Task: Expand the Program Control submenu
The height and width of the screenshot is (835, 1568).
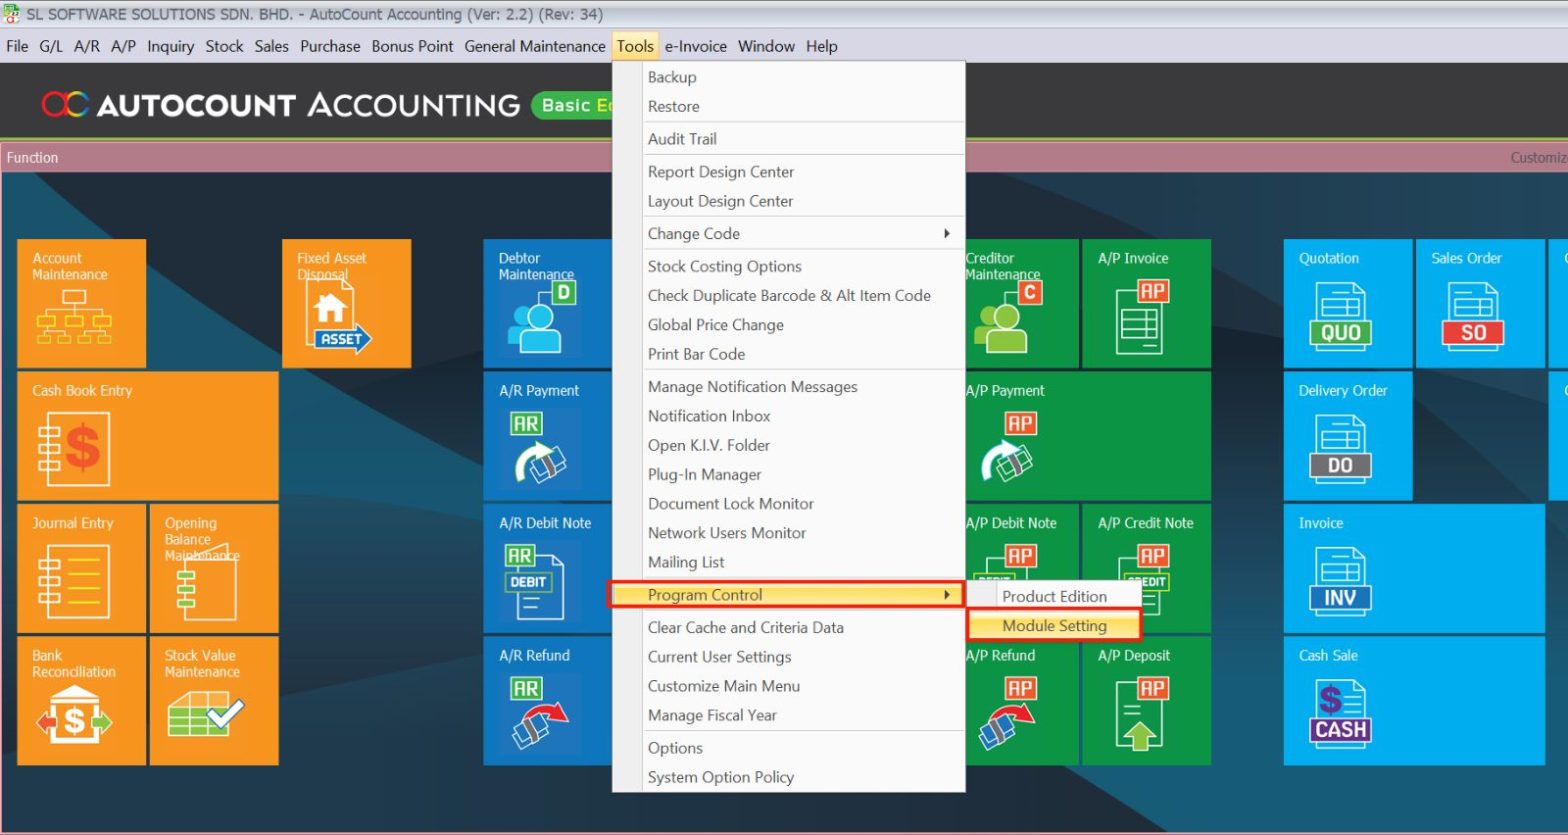Action: coord(788,595)
